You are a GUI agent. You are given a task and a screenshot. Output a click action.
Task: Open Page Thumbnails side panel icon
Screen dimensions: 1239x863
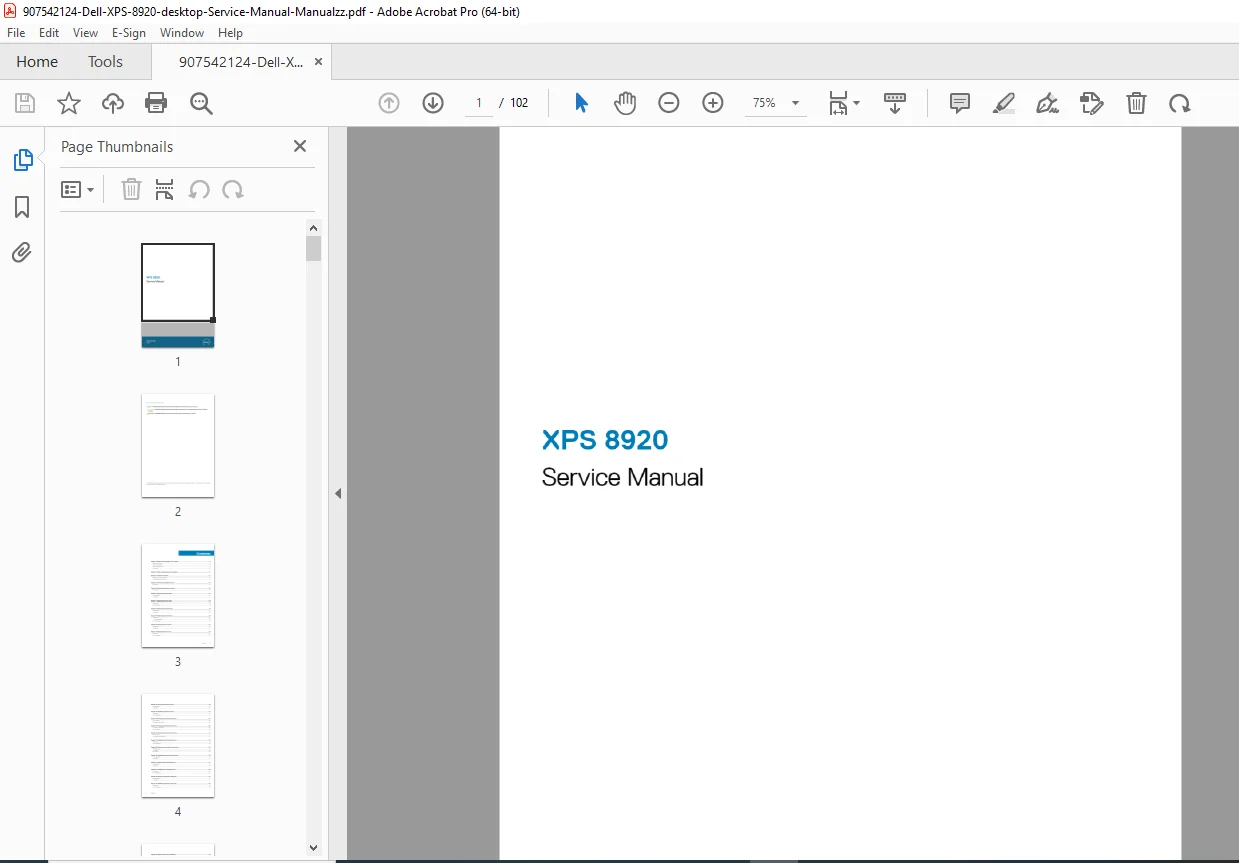coord(22,160)
